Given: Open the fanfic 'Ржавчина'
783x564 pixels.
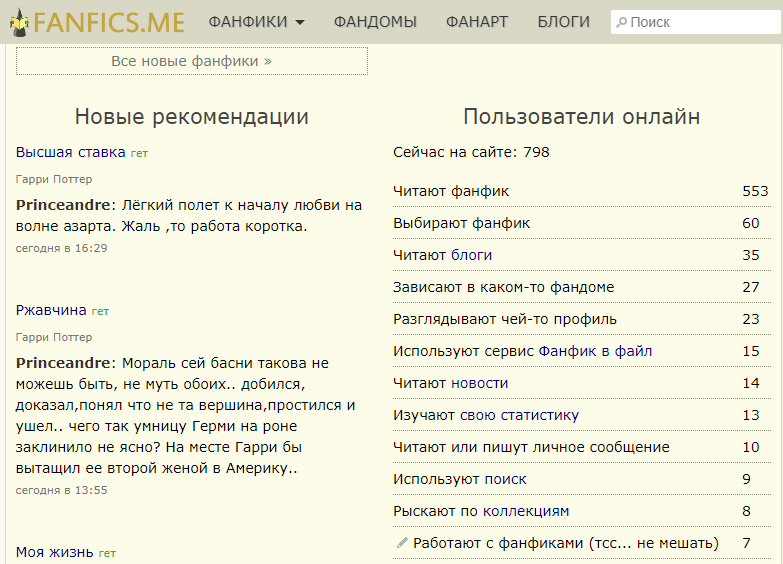Looking at the screenshot, I should point(51,310).
